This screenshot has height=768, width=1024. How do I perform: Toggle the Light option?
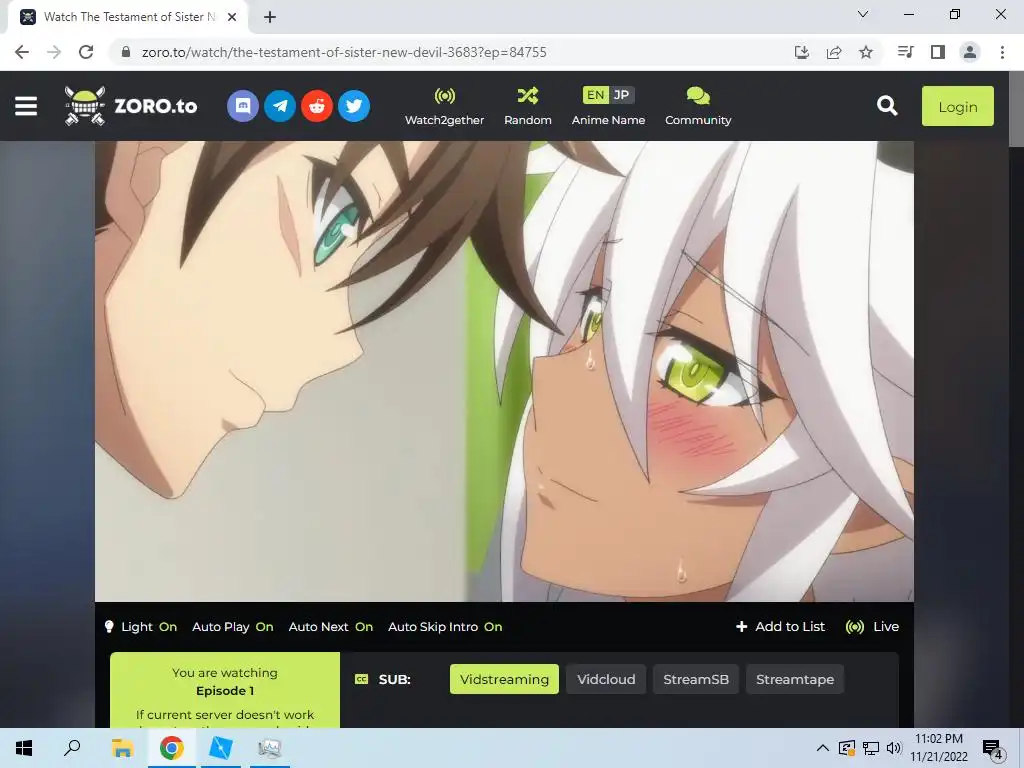point(140,627)
